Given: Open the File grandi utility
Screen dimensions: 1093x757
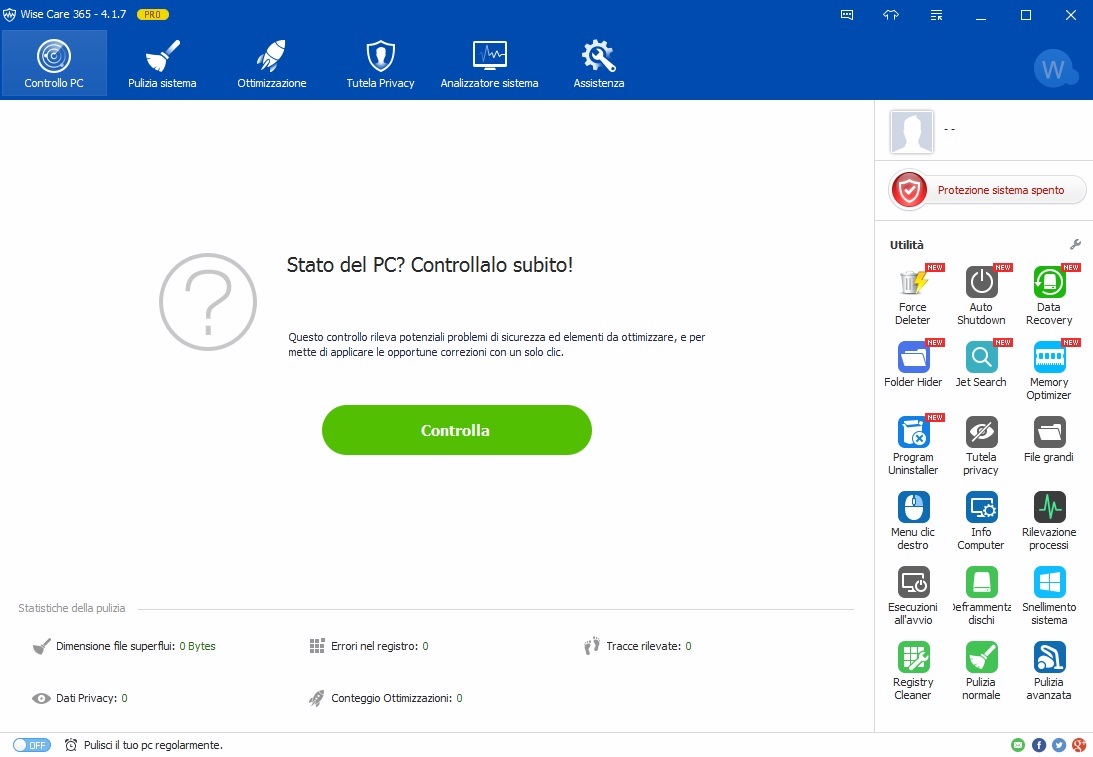Looking at the screenshot, I should tap(1048, 439).
